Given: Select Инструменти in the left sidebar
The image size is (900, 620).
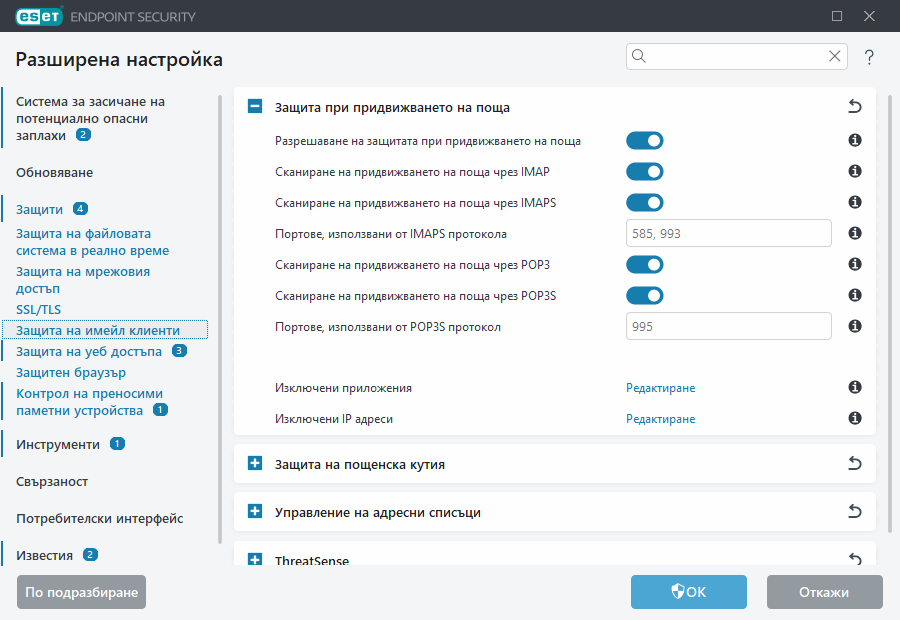Looking at the screenshot, I should [58, 444].
